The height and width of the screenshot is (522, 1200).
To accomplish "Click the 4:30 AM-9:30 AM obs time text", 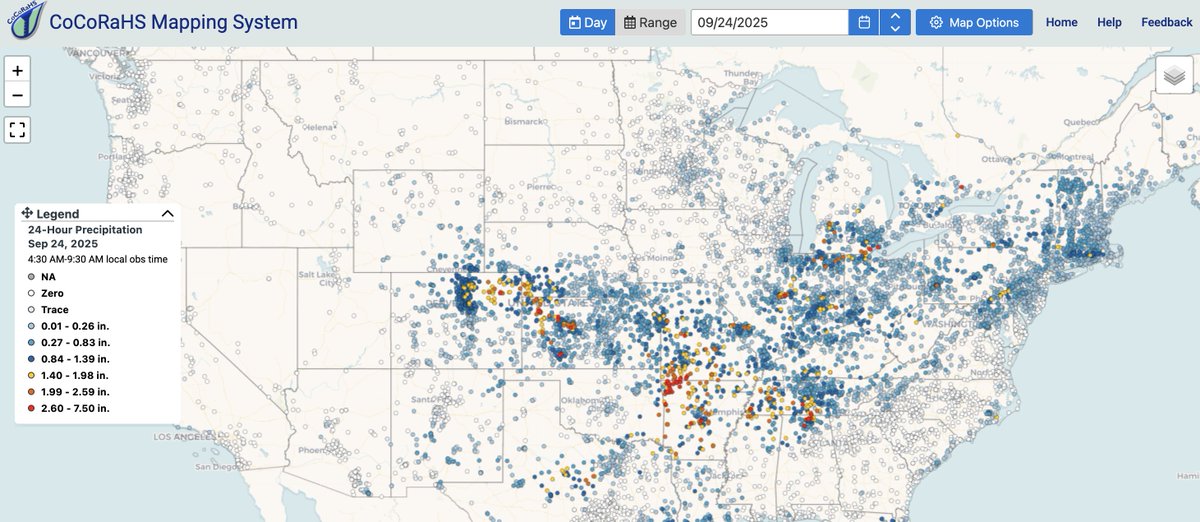I will [98, 259].
